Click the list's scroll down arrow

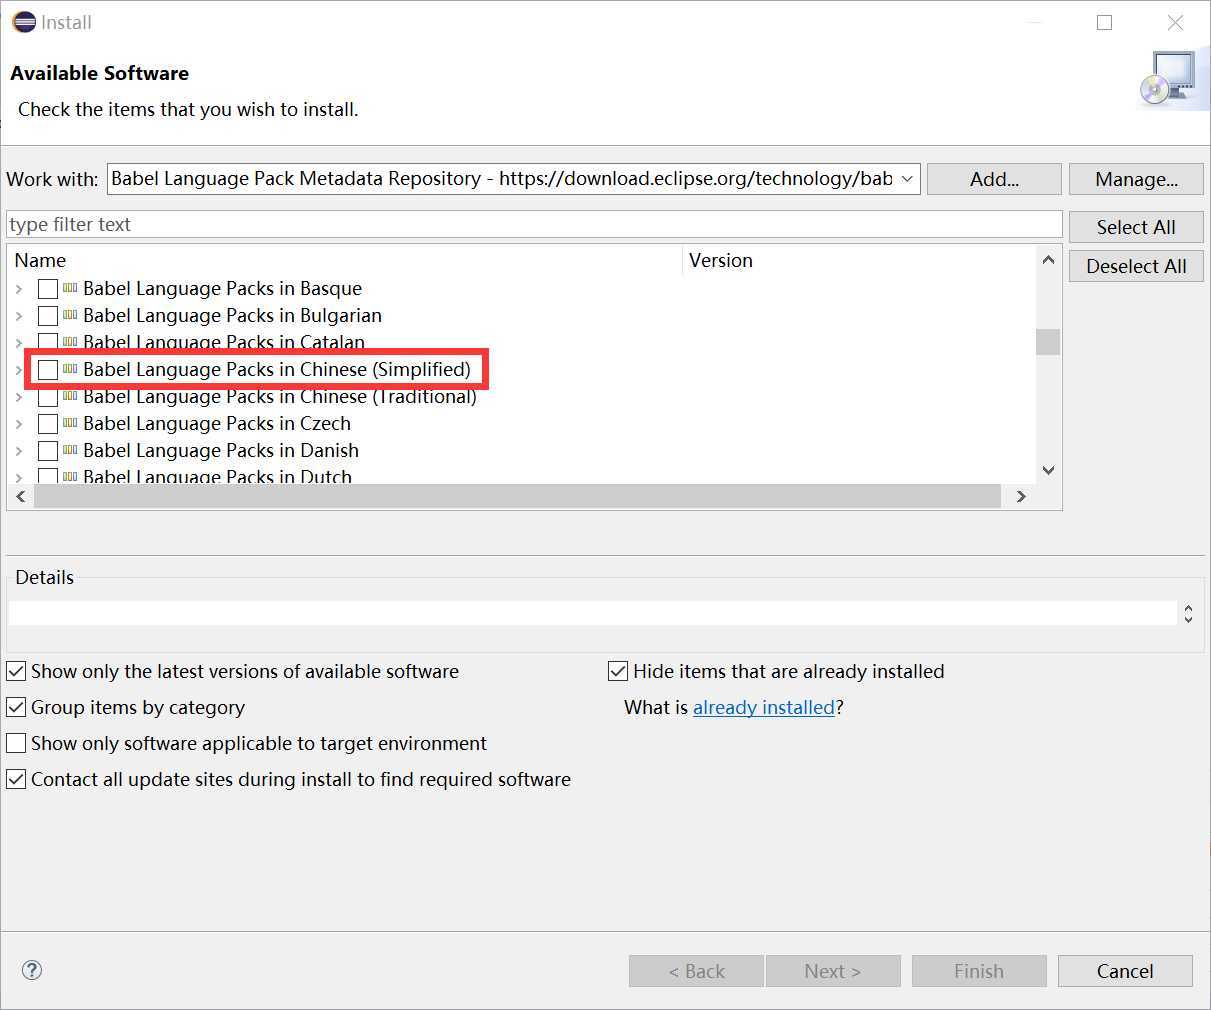tap(1048, 470)
